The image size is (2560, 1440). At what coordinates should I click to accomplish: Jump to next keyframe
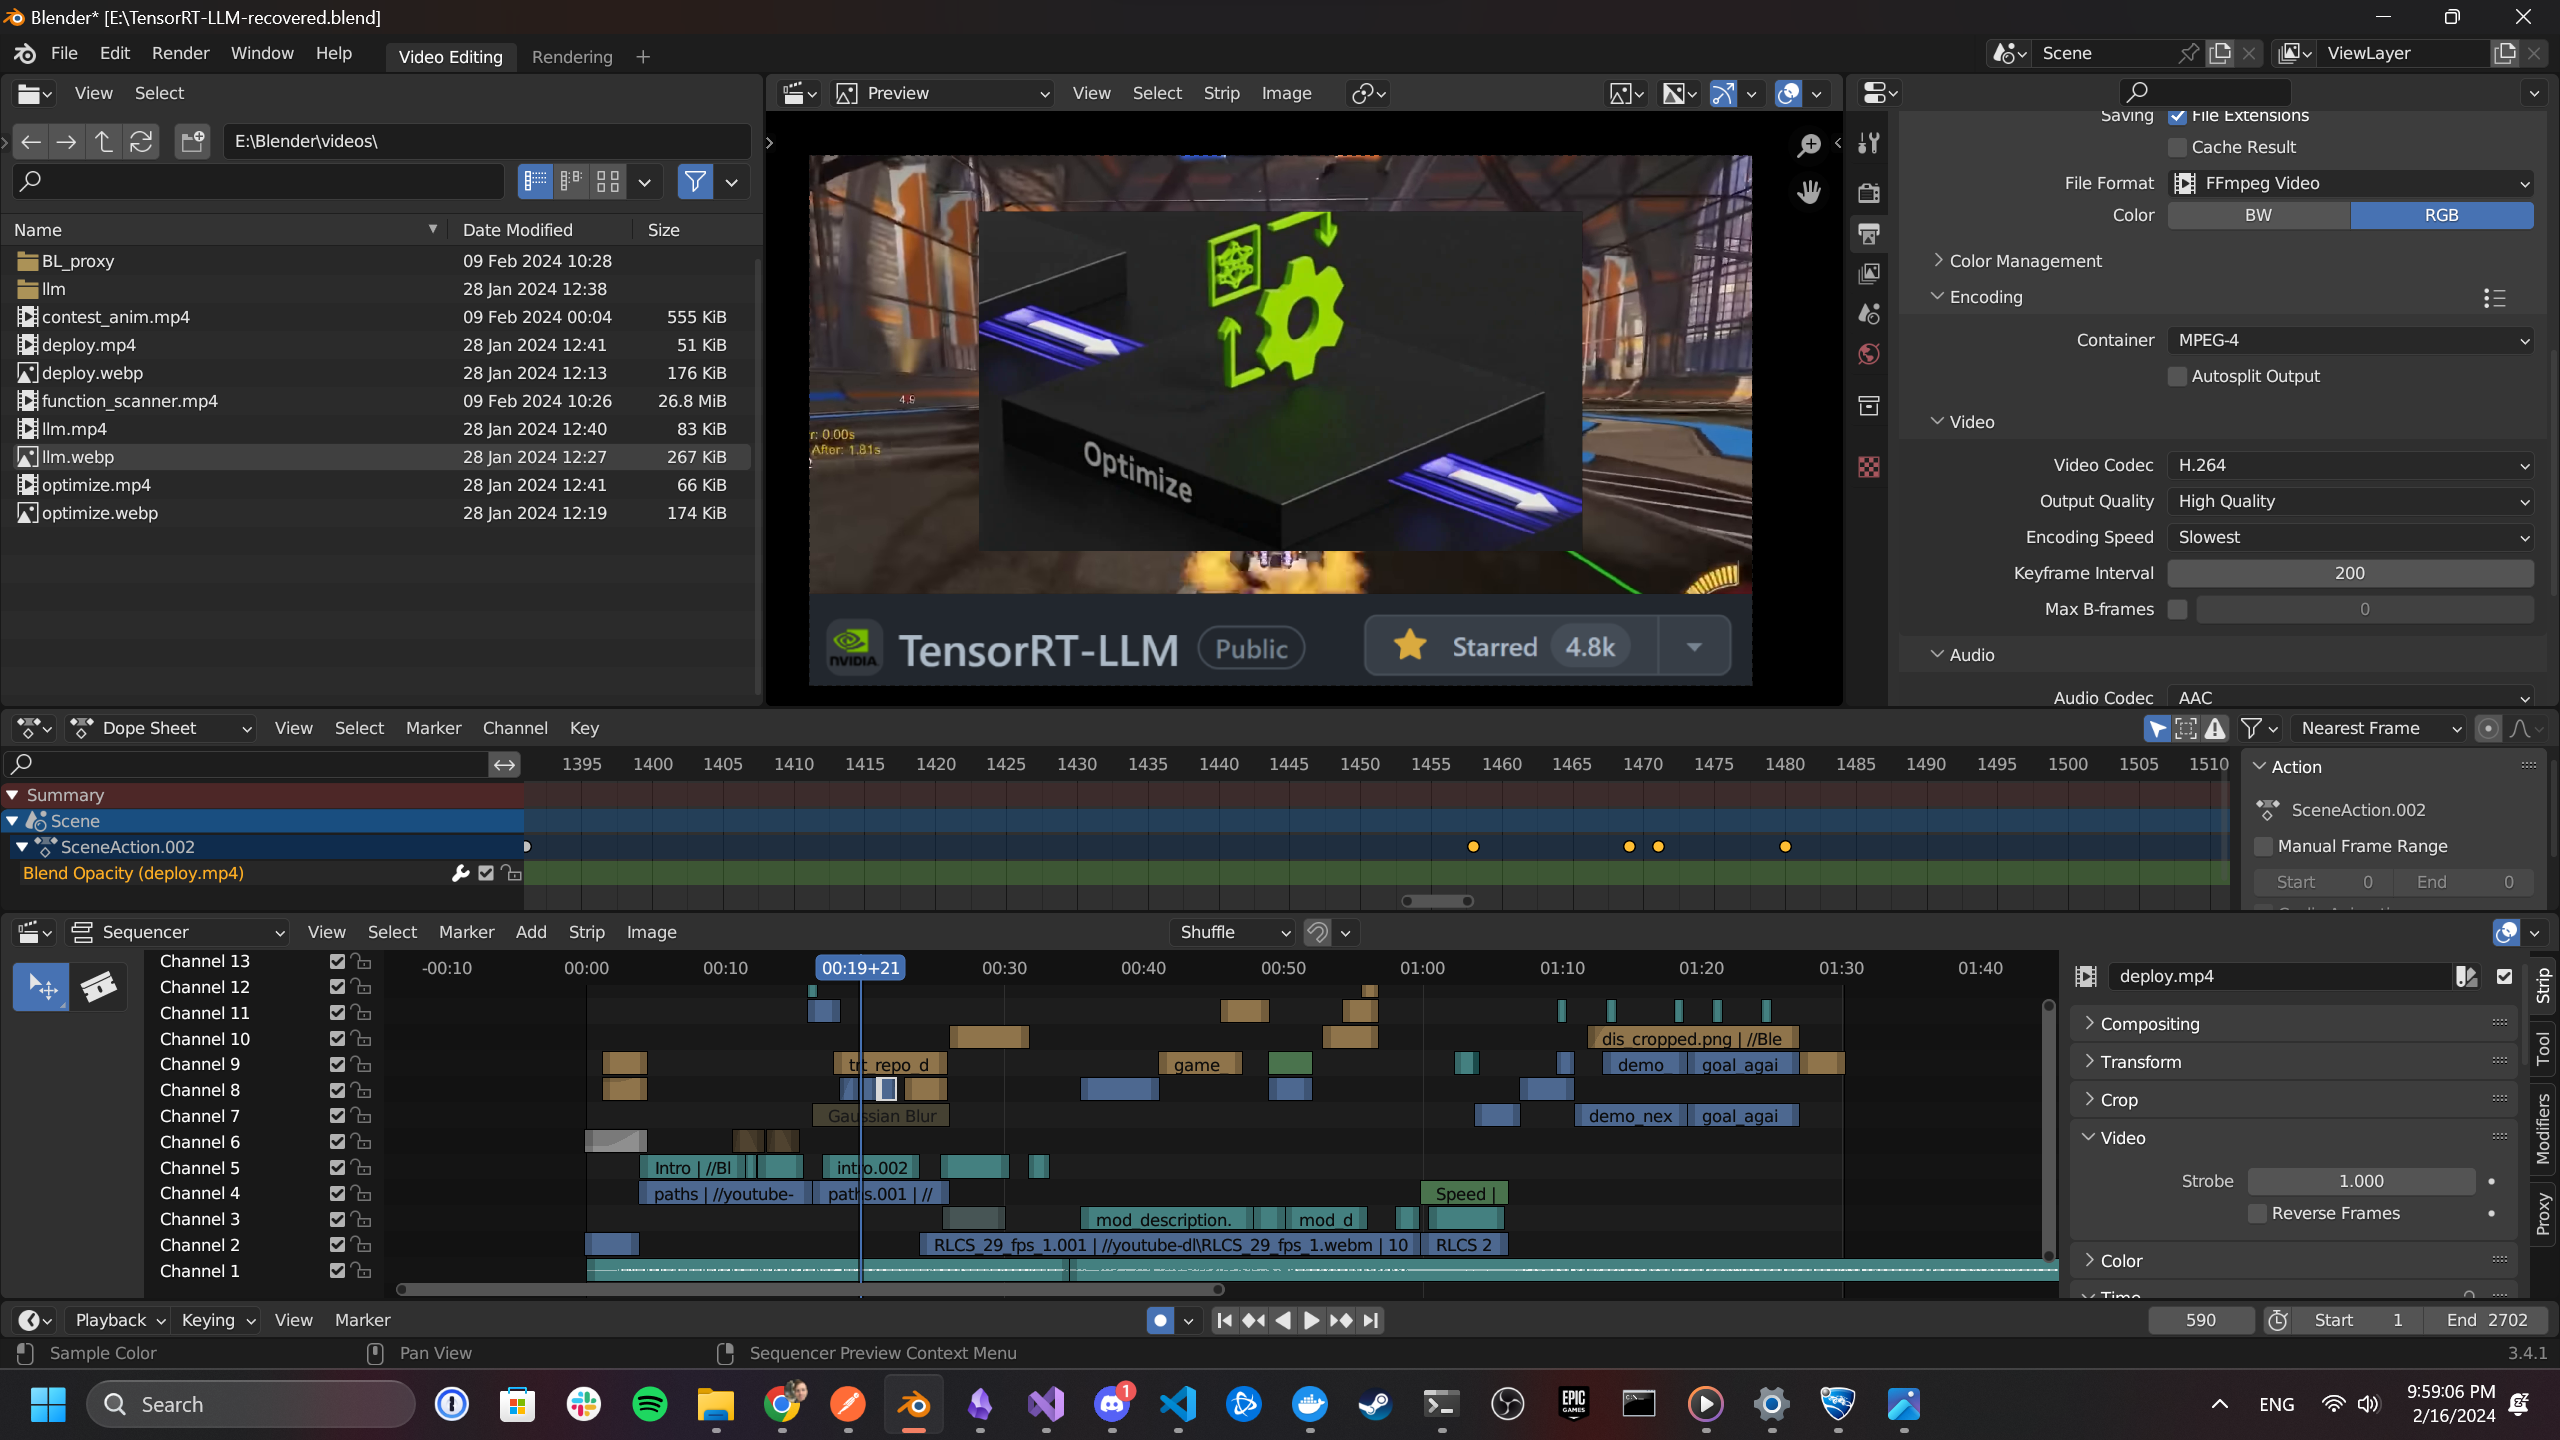tap(1341, 1321)
